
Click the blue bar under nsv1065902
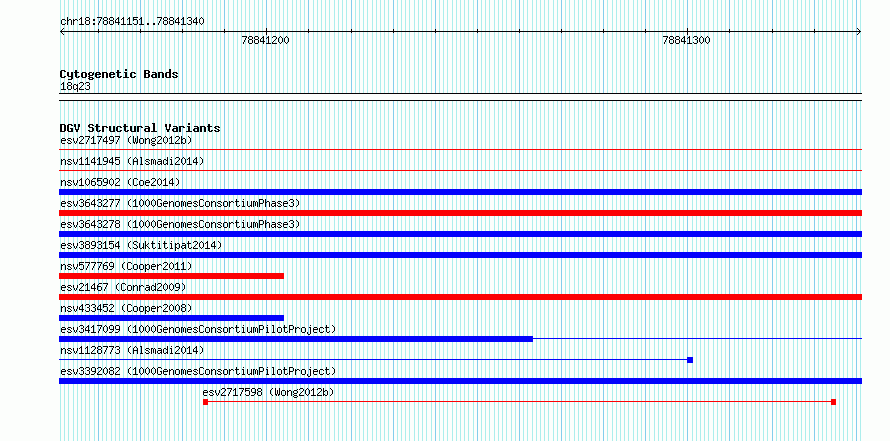pyautogui.click(x=460, y=192)
